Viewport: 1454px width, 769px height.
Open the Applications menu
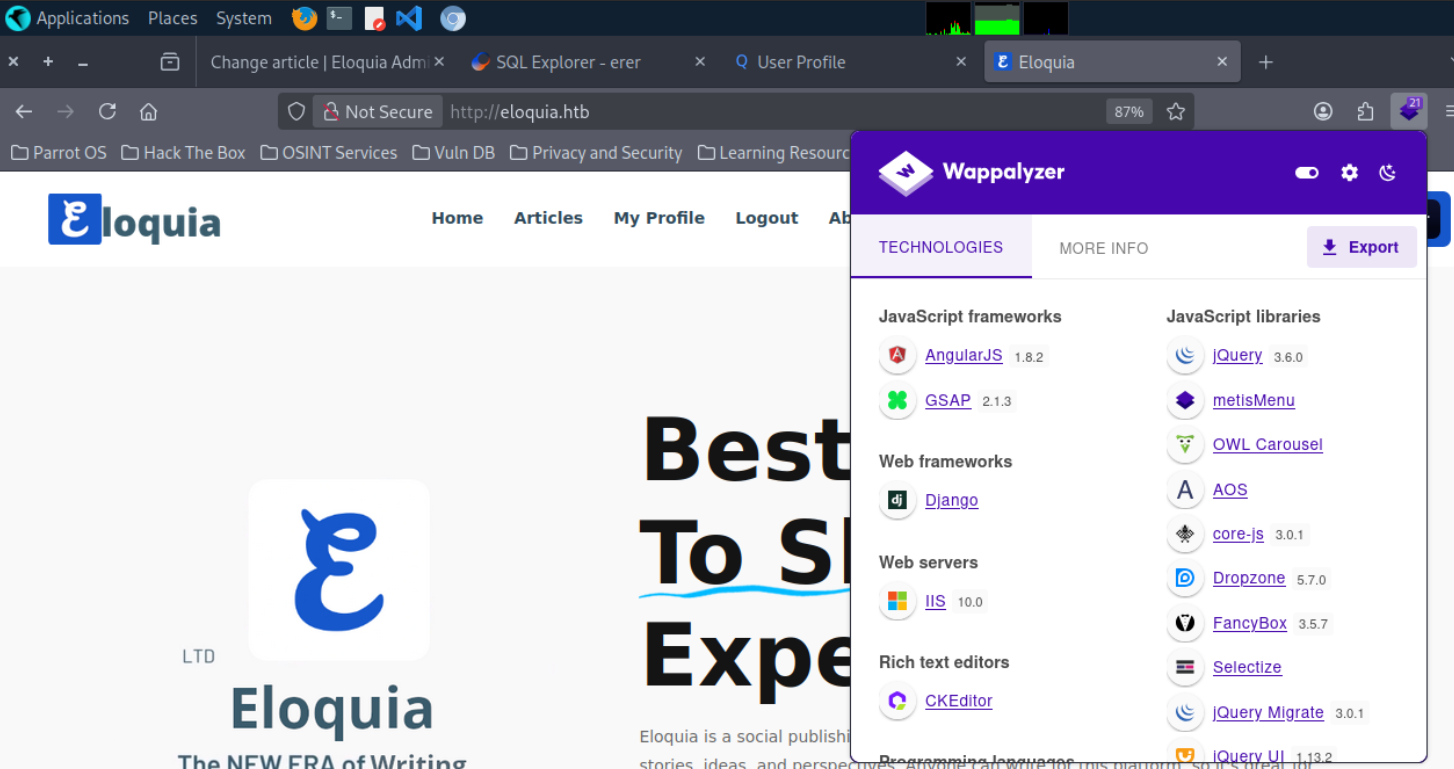(68, 18)
